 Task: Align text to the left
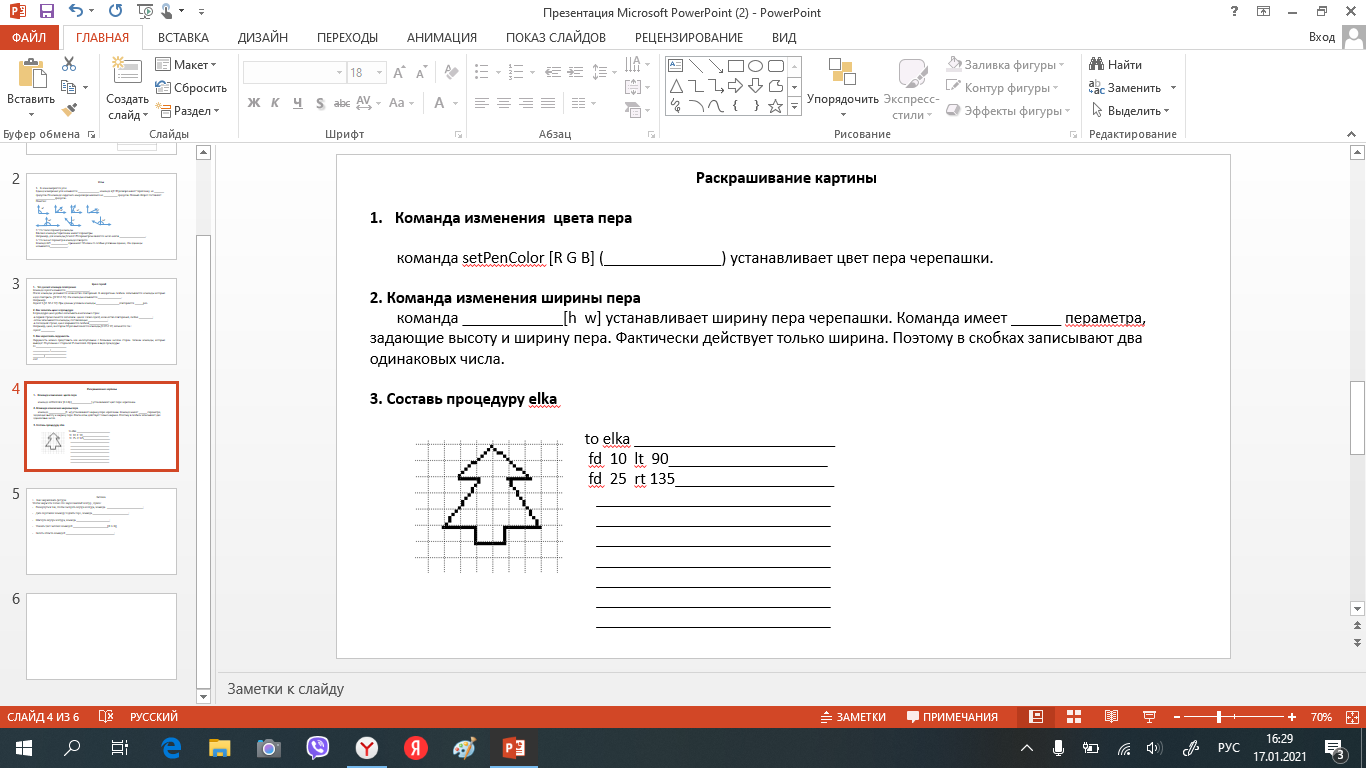tap(482, 103)
